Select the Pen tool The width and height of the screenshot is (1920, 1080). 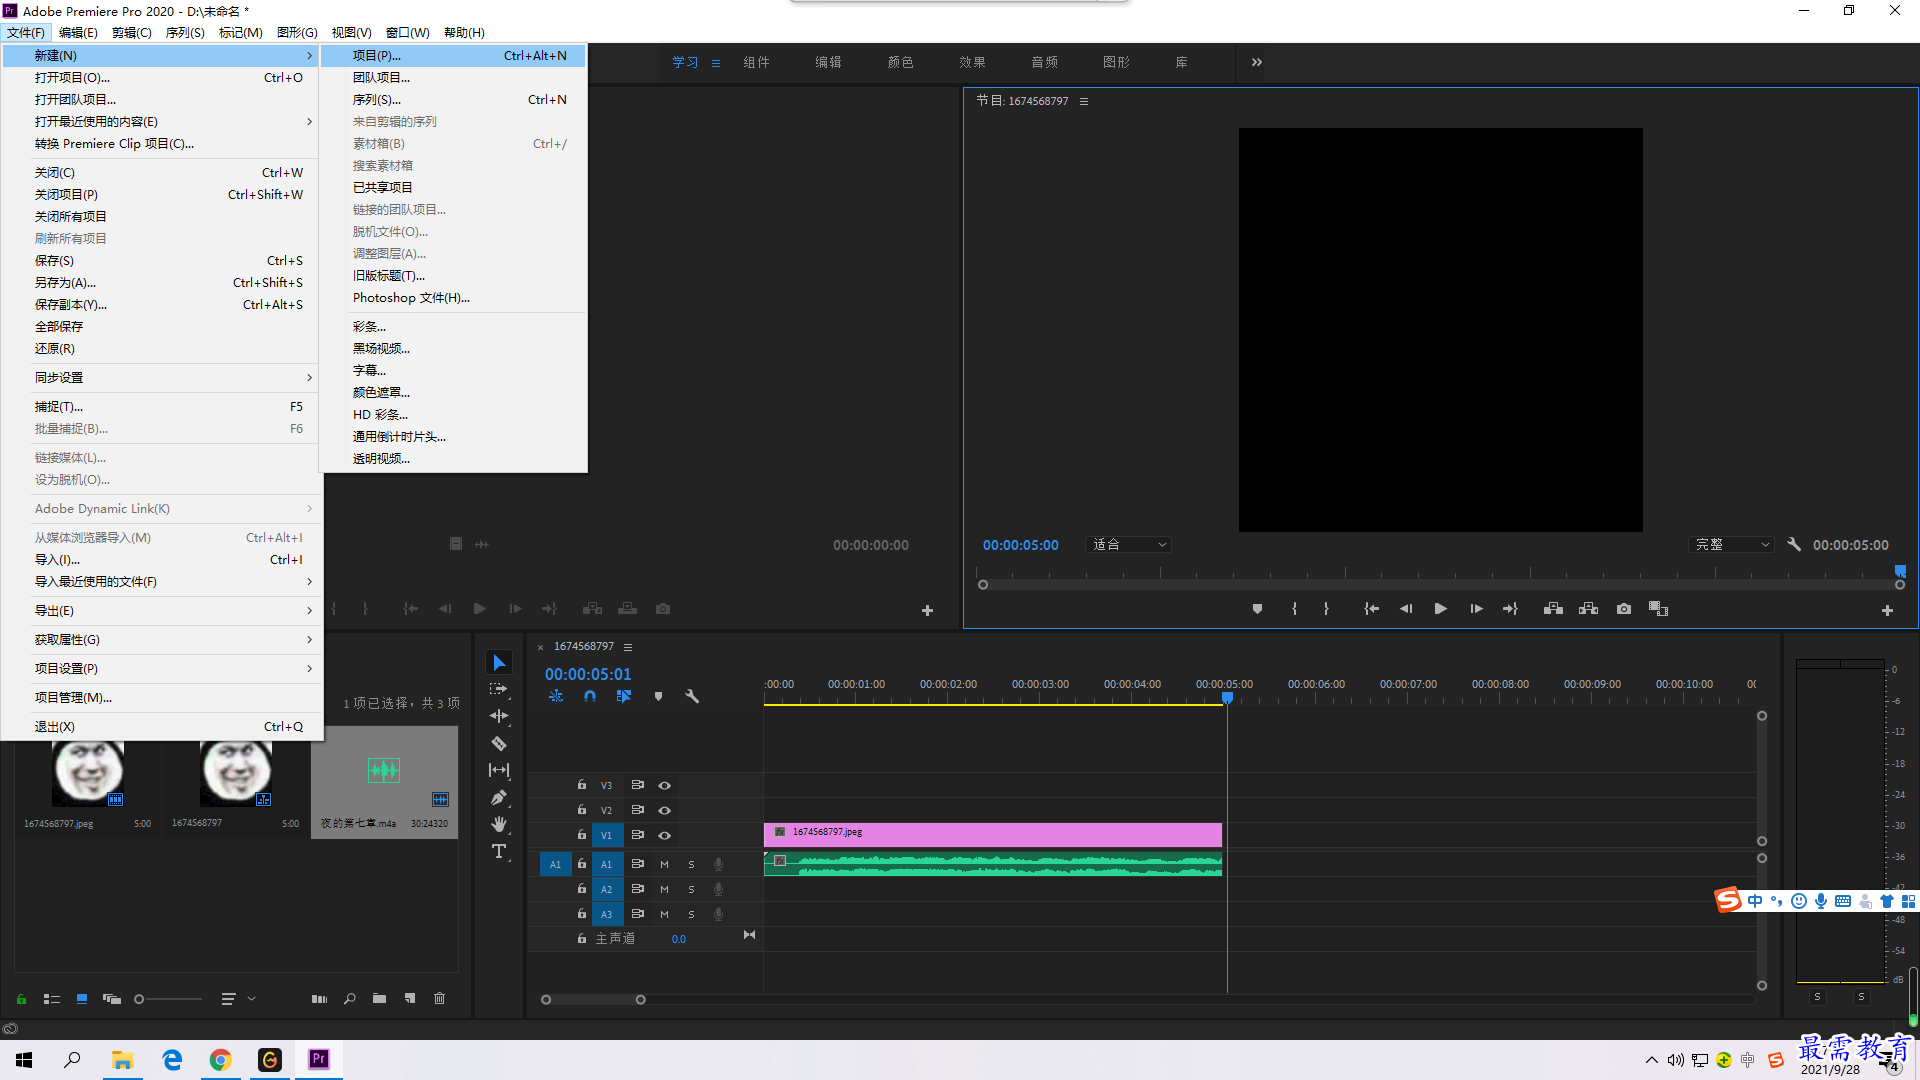coord(499,797)
